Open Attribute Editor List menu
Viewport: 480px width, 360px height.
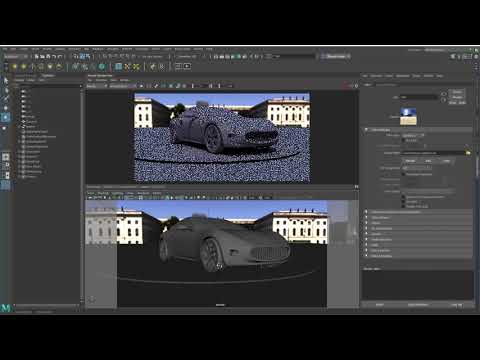(x=365, y=76)
